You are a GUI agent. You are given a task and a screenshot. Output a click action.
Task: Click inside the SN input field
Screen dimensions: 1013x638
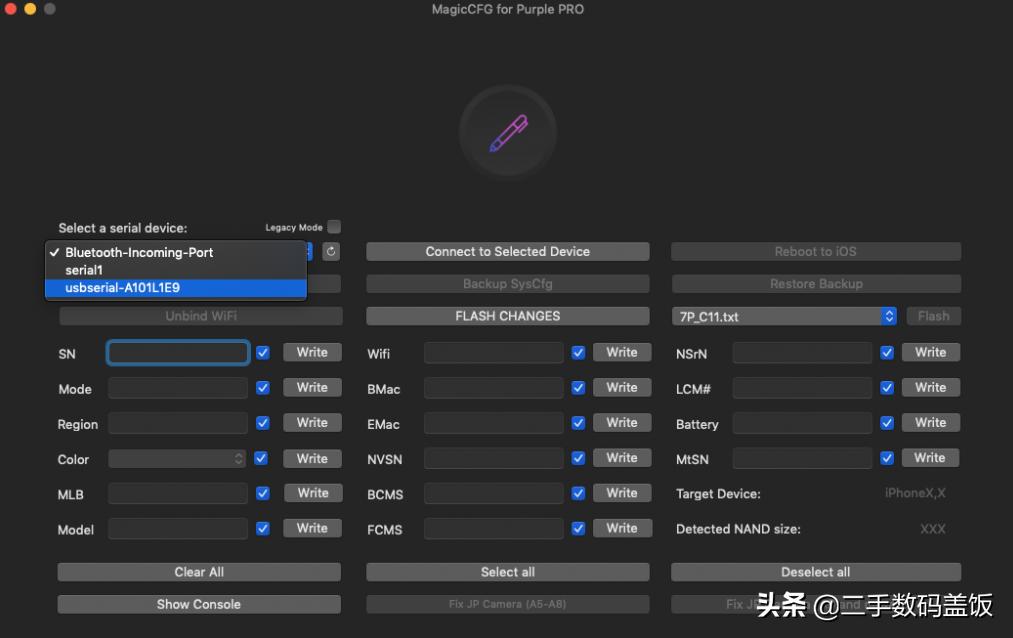click(x=177, y=352)
